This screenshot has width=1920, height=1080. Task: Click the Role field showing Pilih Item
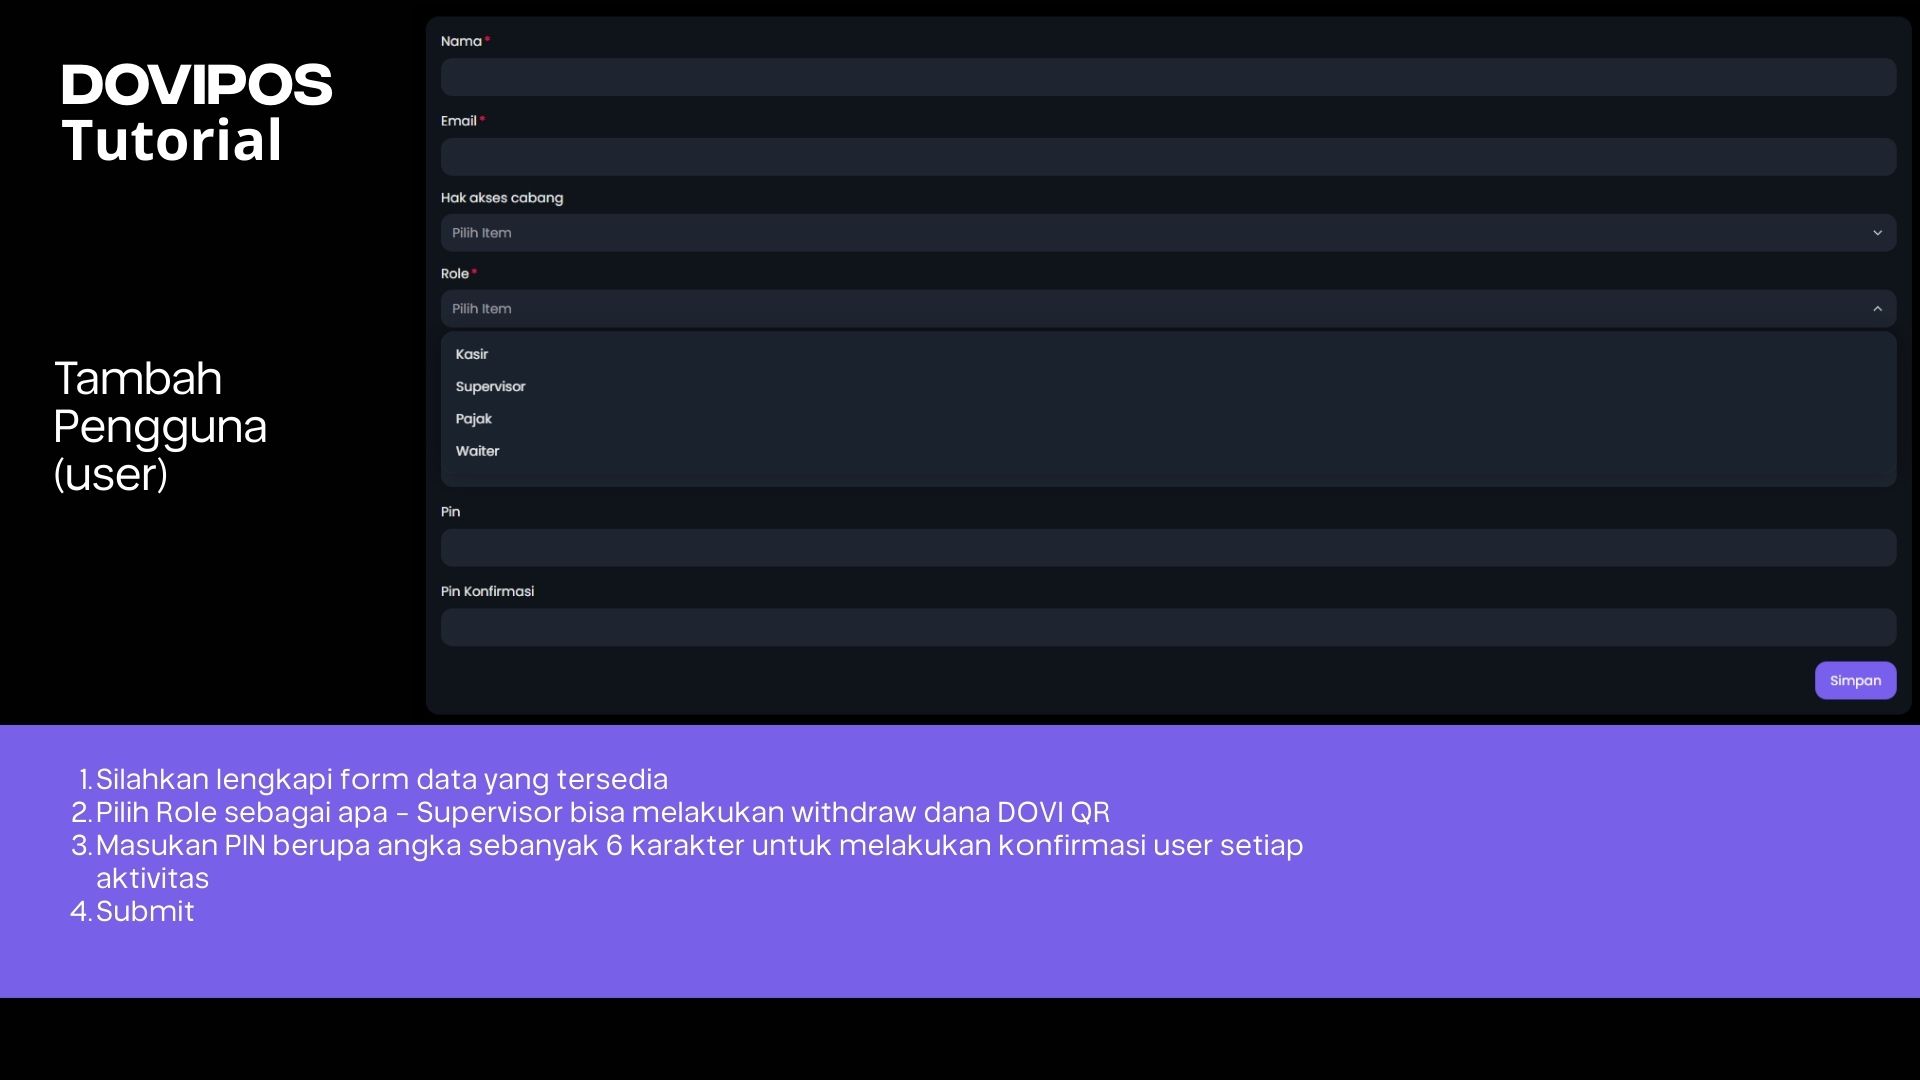pyautogui.click(x=1160, y=309)
